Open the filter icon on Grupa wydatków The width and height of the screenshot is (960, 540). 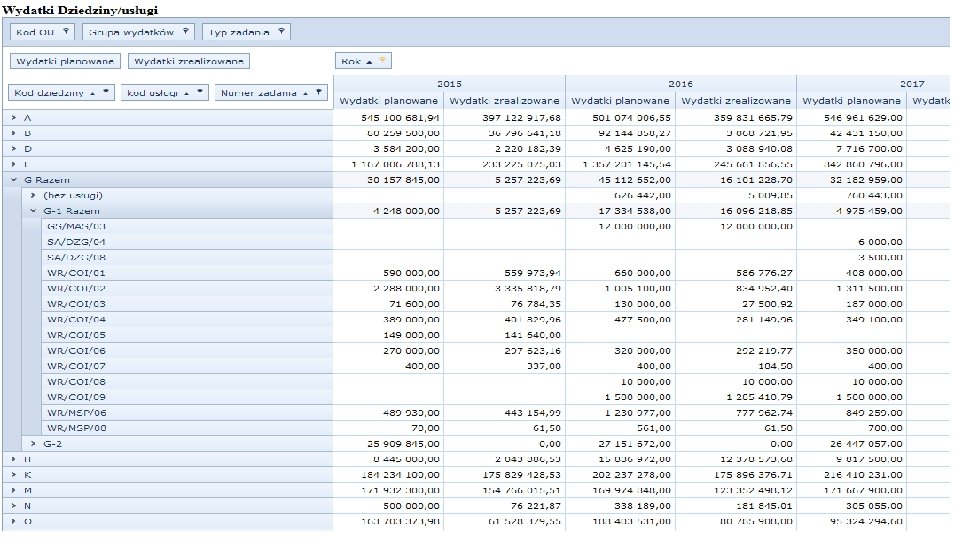186,31
